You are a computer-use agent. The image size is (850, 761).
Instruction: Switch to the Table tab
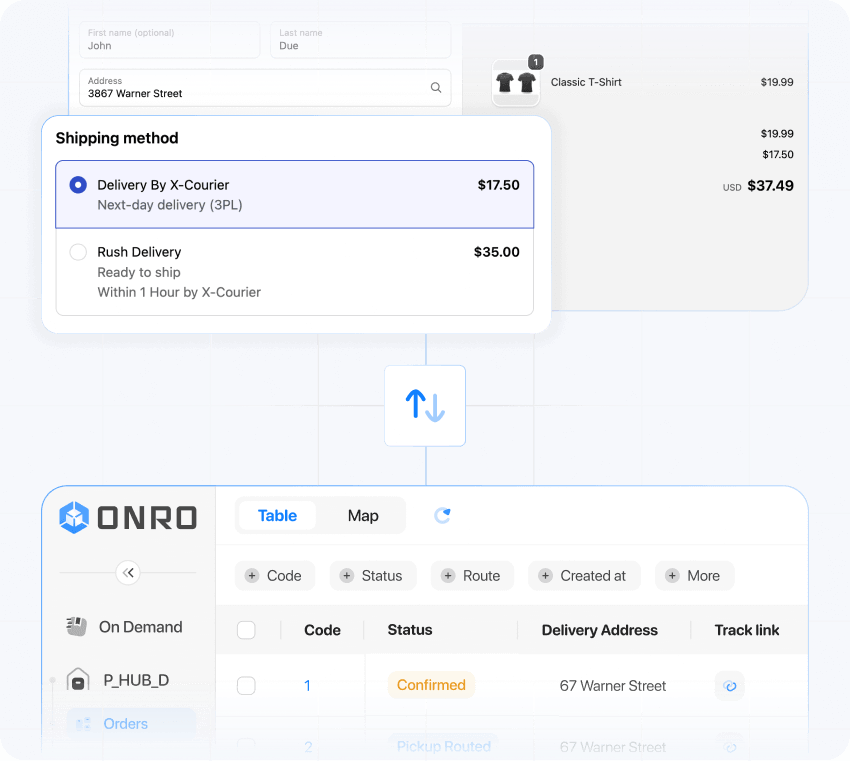click(x=277, y=515)
